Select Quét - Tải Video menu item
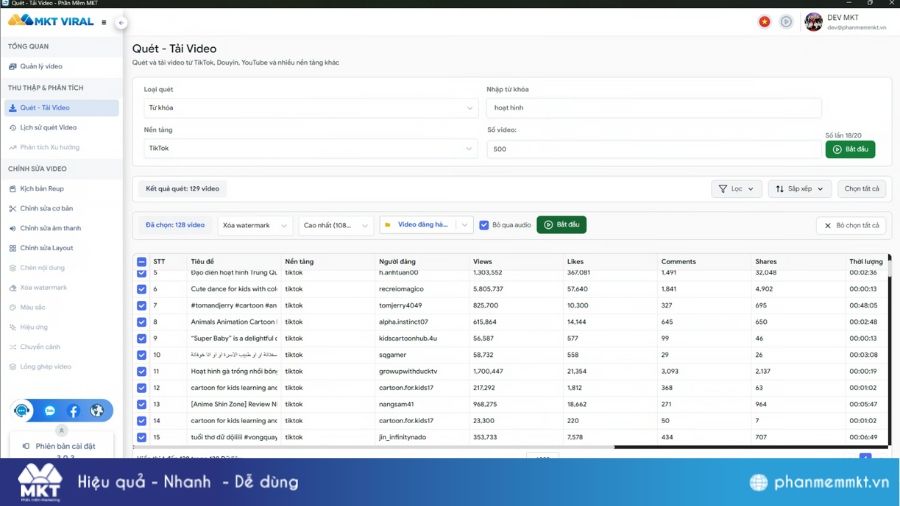Screen dimensions: 900x506 coord(61,107)
